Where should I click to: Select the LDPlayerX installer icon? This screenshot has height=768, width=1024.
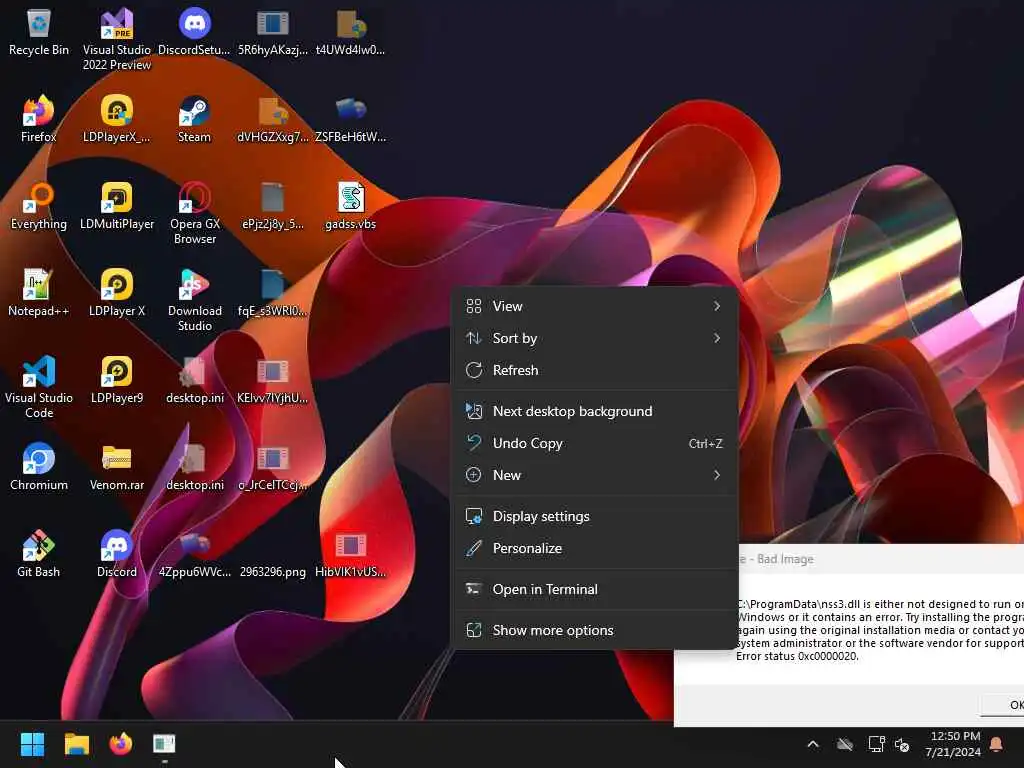click(x=117, y=119)
